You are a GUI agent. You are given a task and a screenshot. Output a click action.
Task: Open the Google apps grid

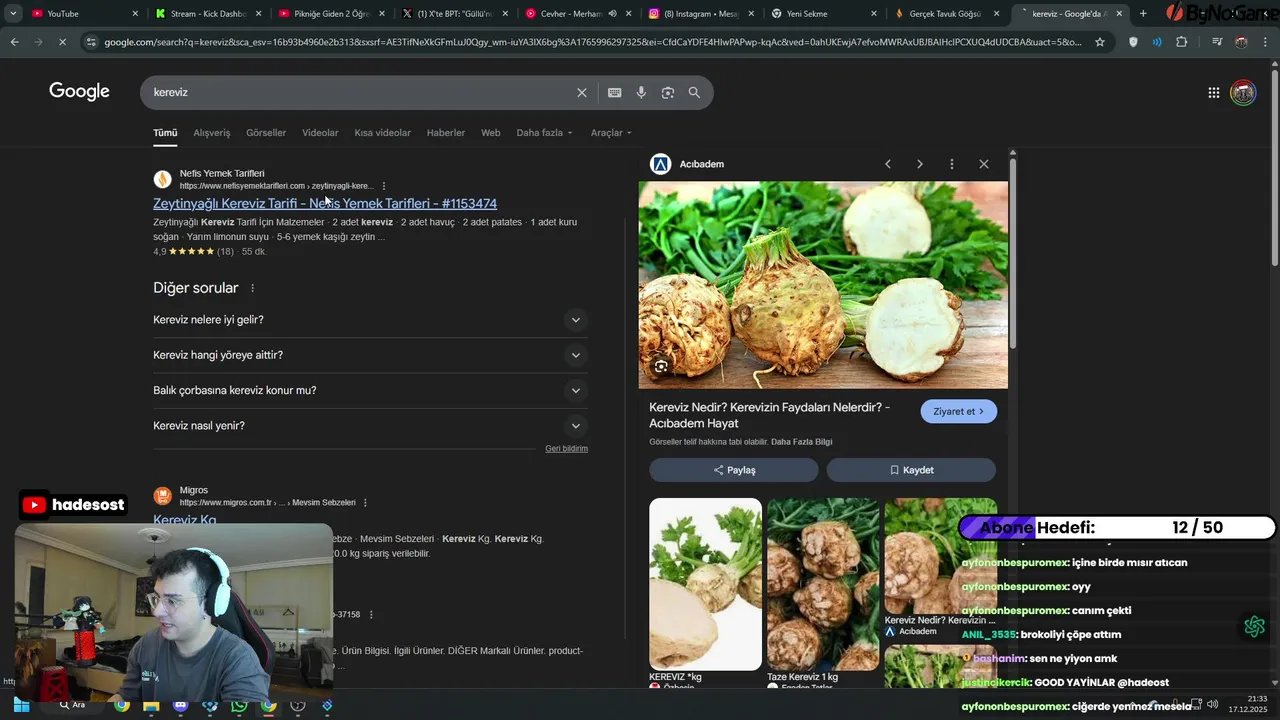click(1213, 92)
